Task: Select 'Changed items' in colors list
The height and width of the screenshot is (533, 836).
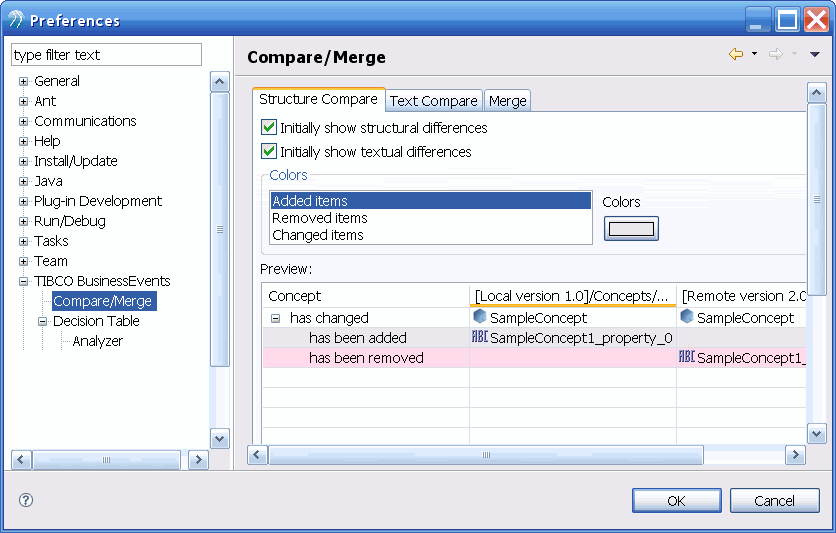Action: [x=431, y=235]
